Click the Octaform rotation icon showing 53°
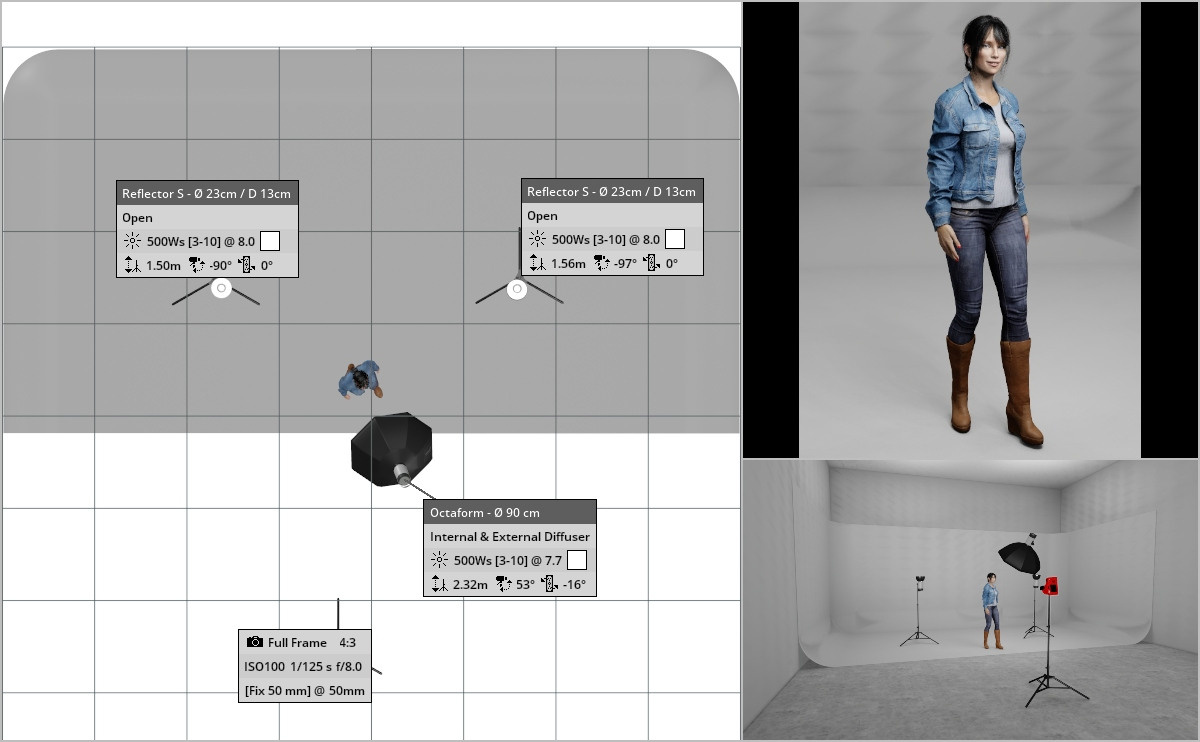The height and width of the screenshot is (742, 1200). click(504, 585)
